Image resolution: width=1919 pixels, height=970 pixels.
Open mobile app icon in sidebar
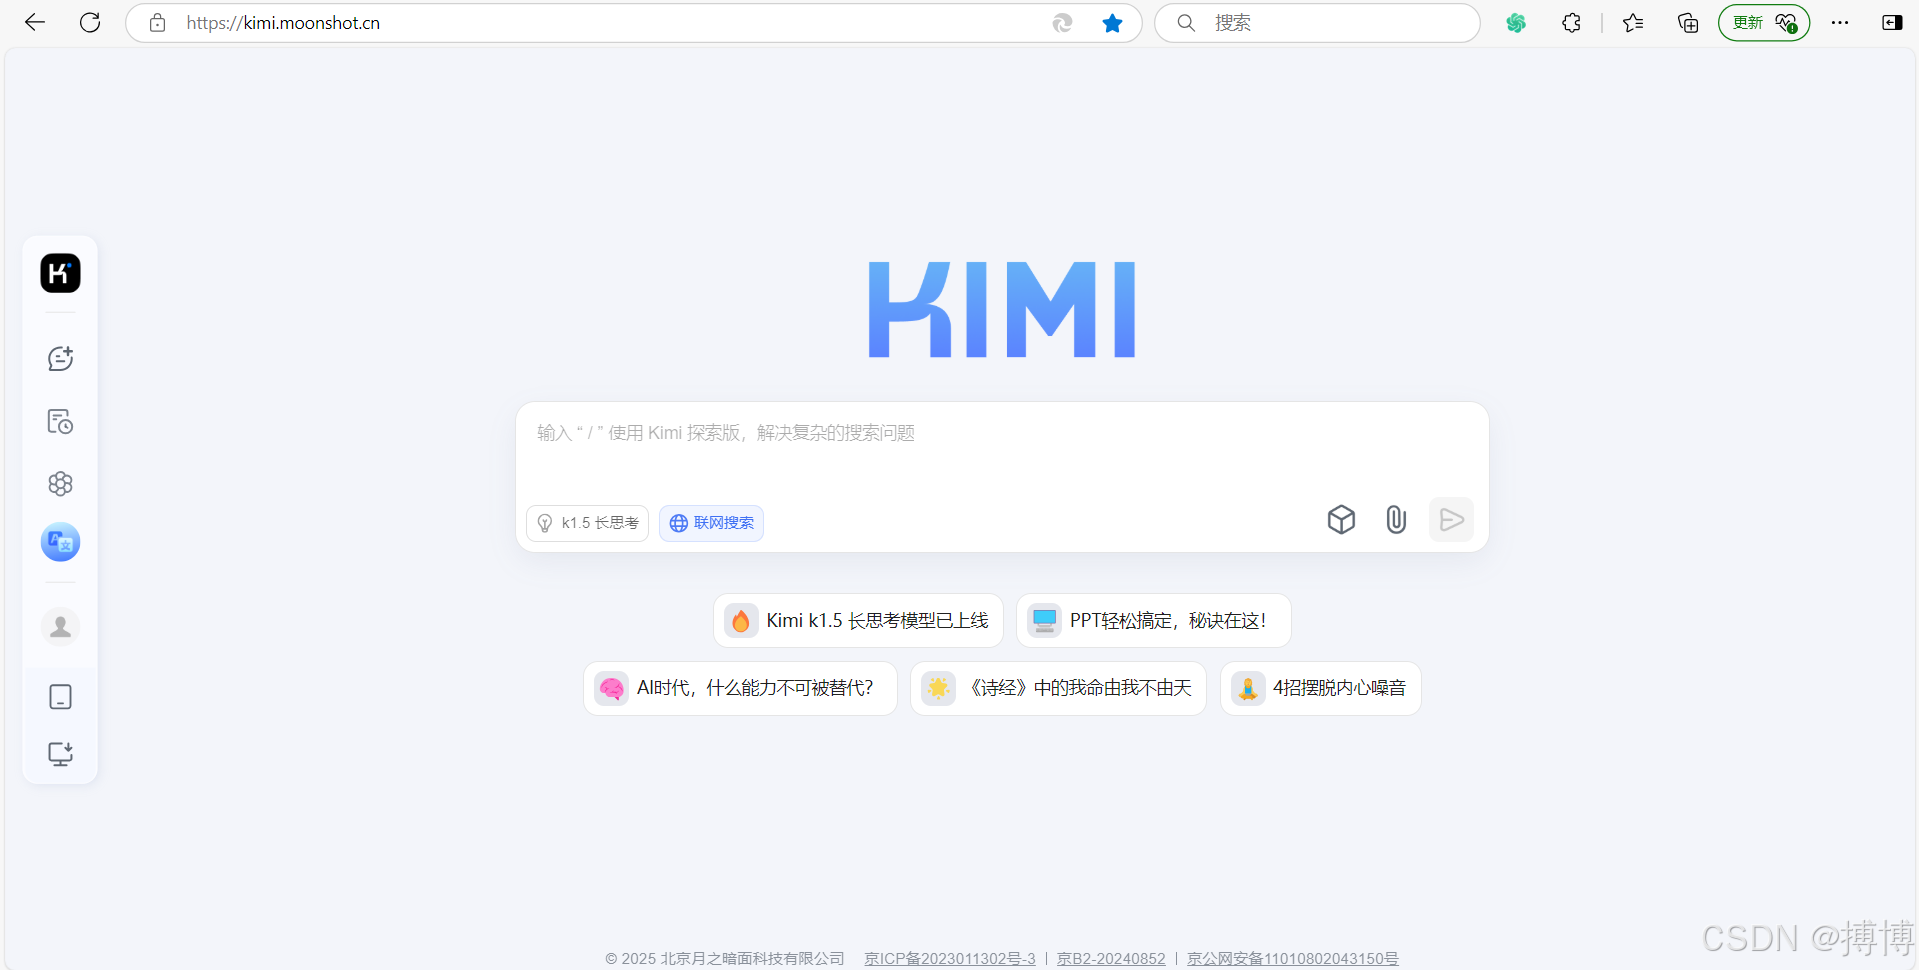click(60, 697)
